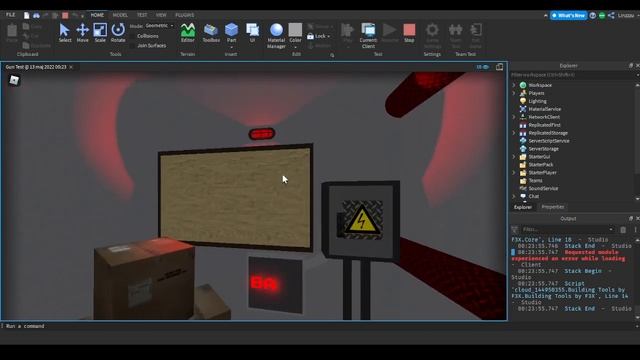
Task: Select MaterialService in the Explorer
Action: click(544, 109)
